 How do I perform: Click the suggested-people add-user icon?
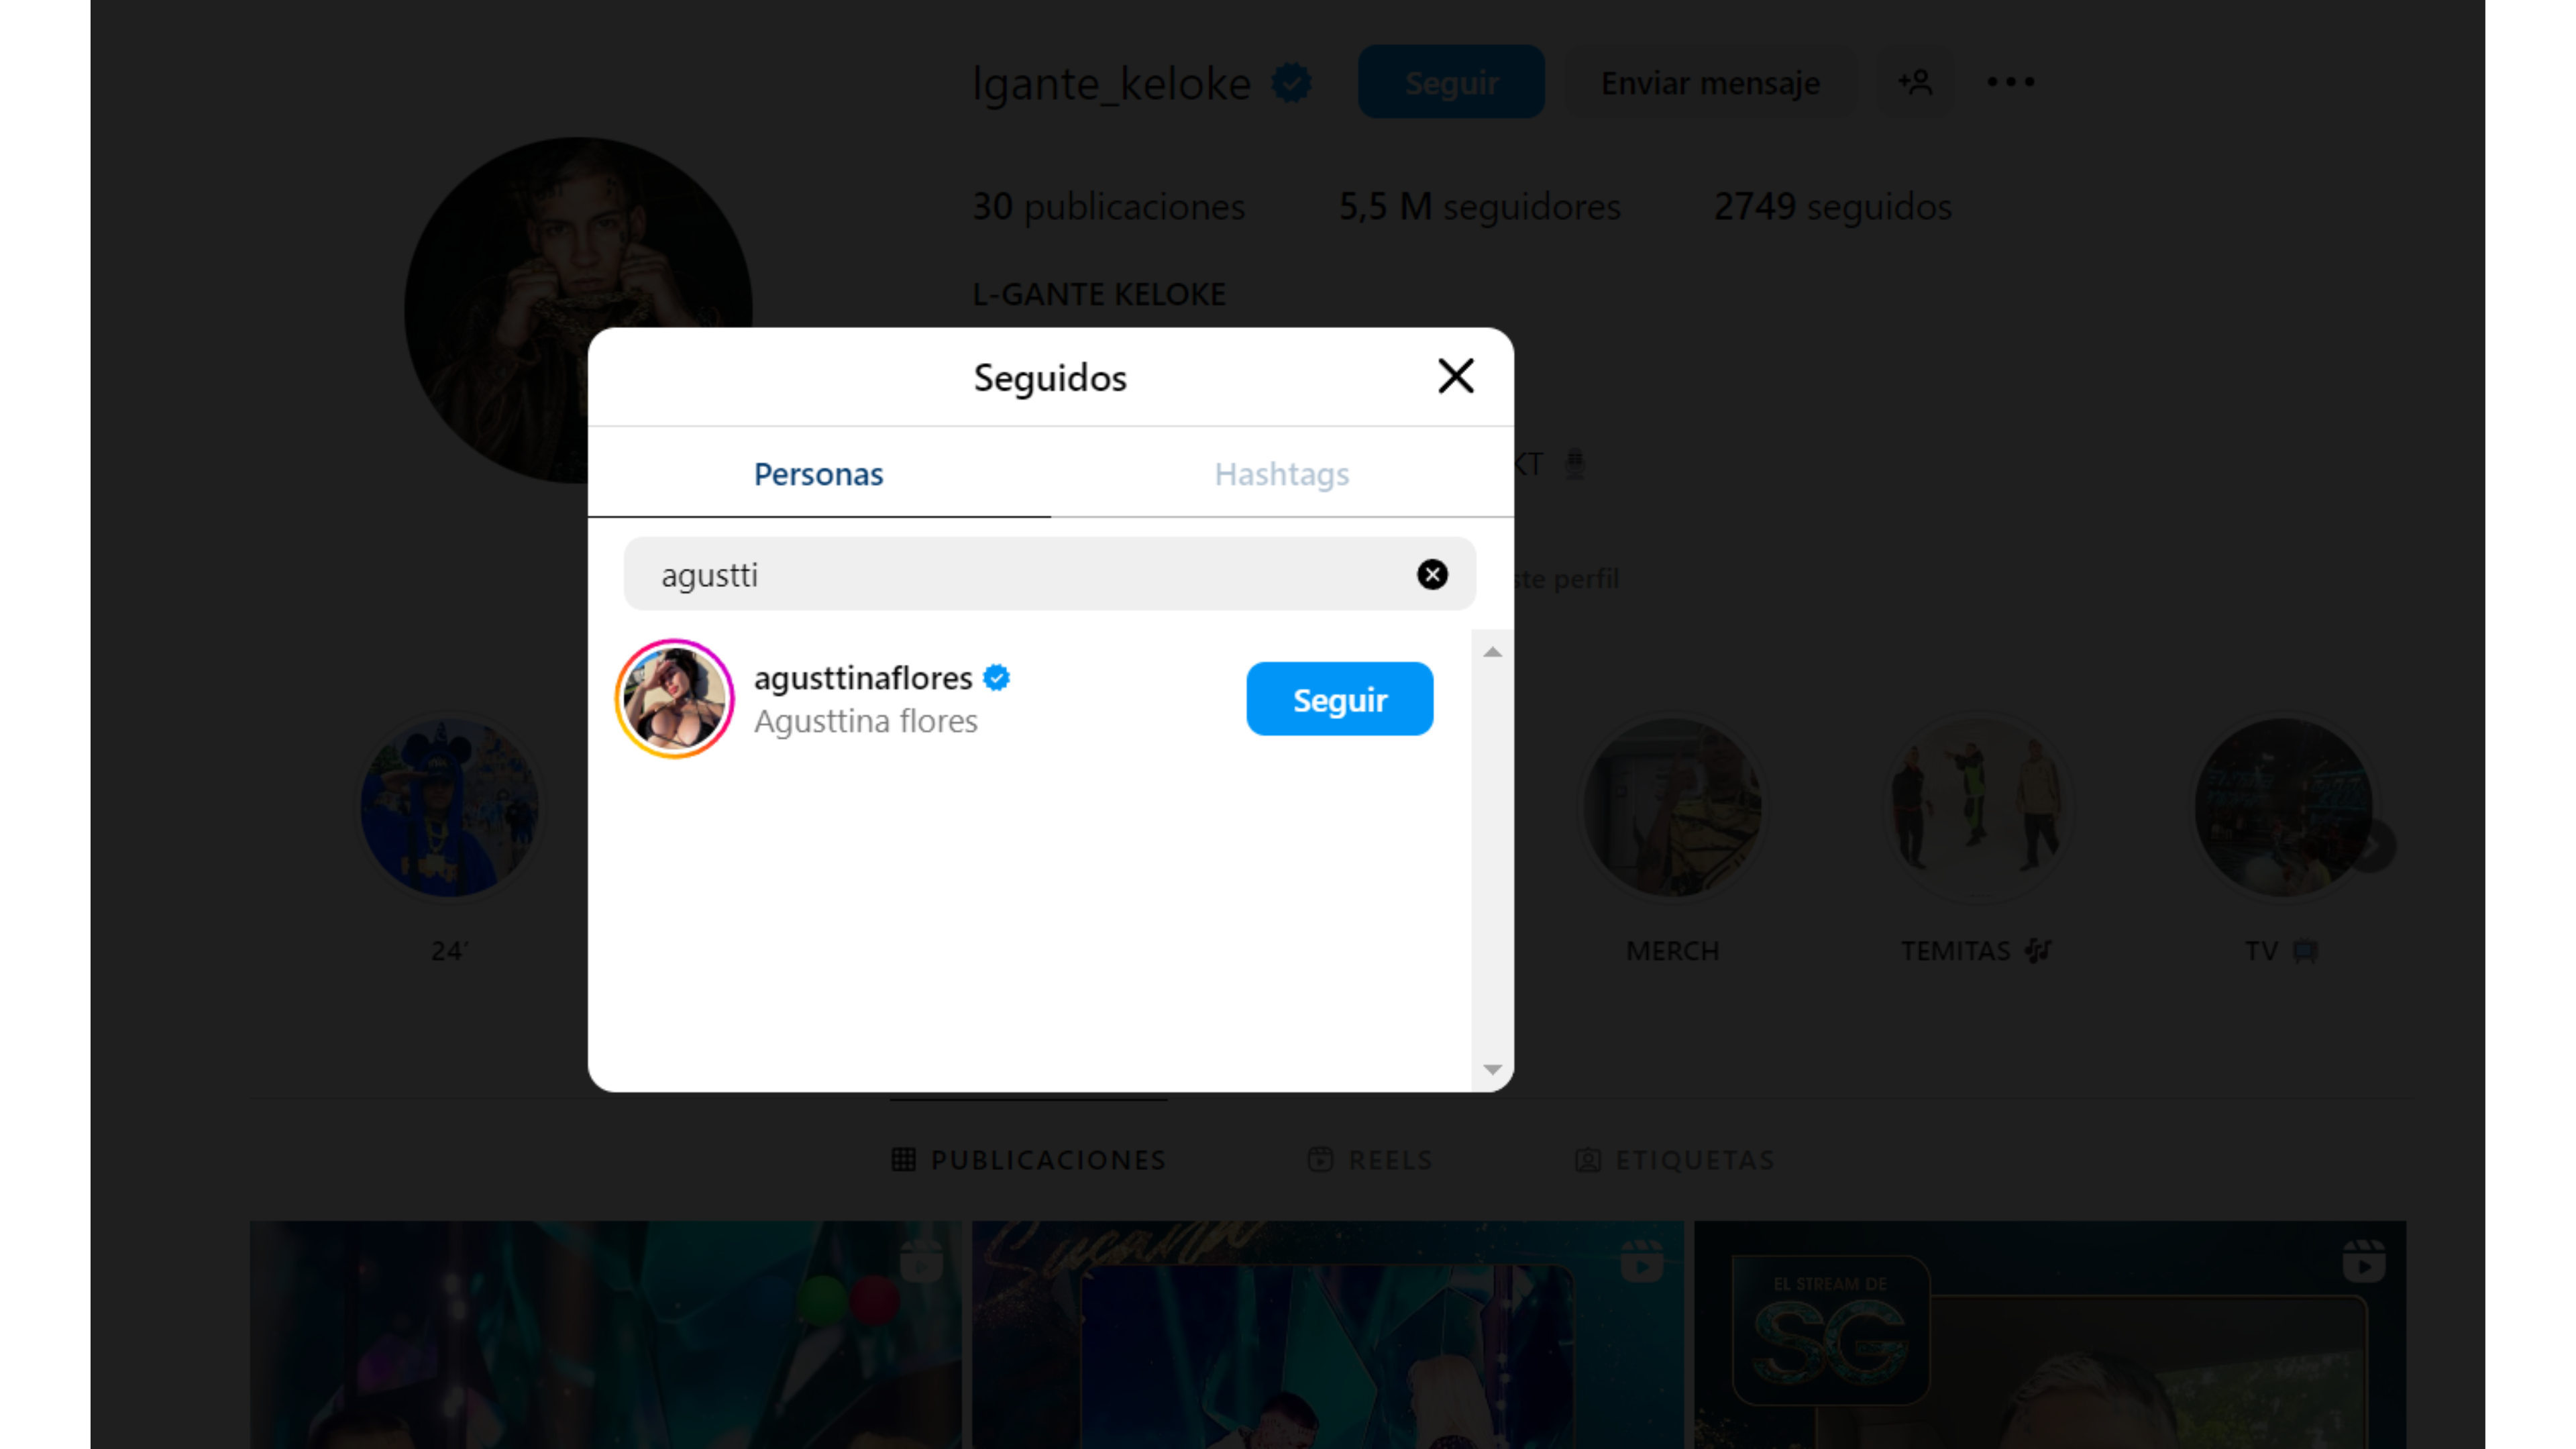[1914, 82]
